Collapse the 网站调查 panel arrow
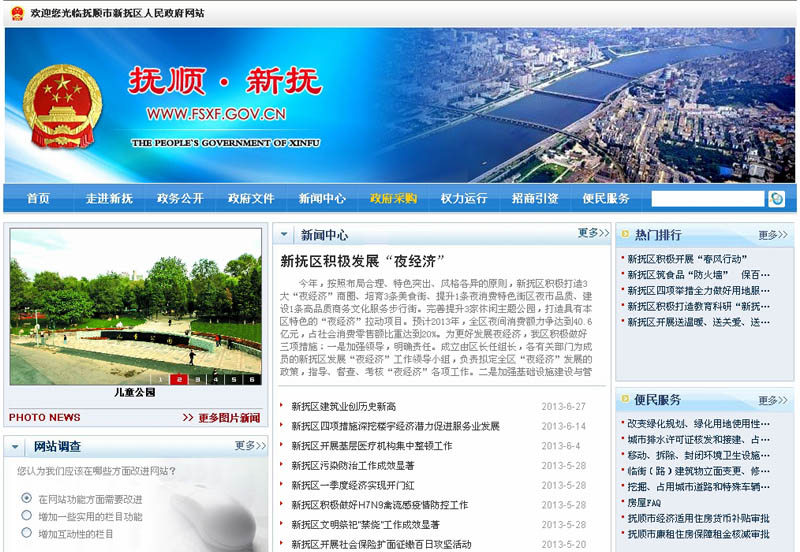 tap(17, 446)
